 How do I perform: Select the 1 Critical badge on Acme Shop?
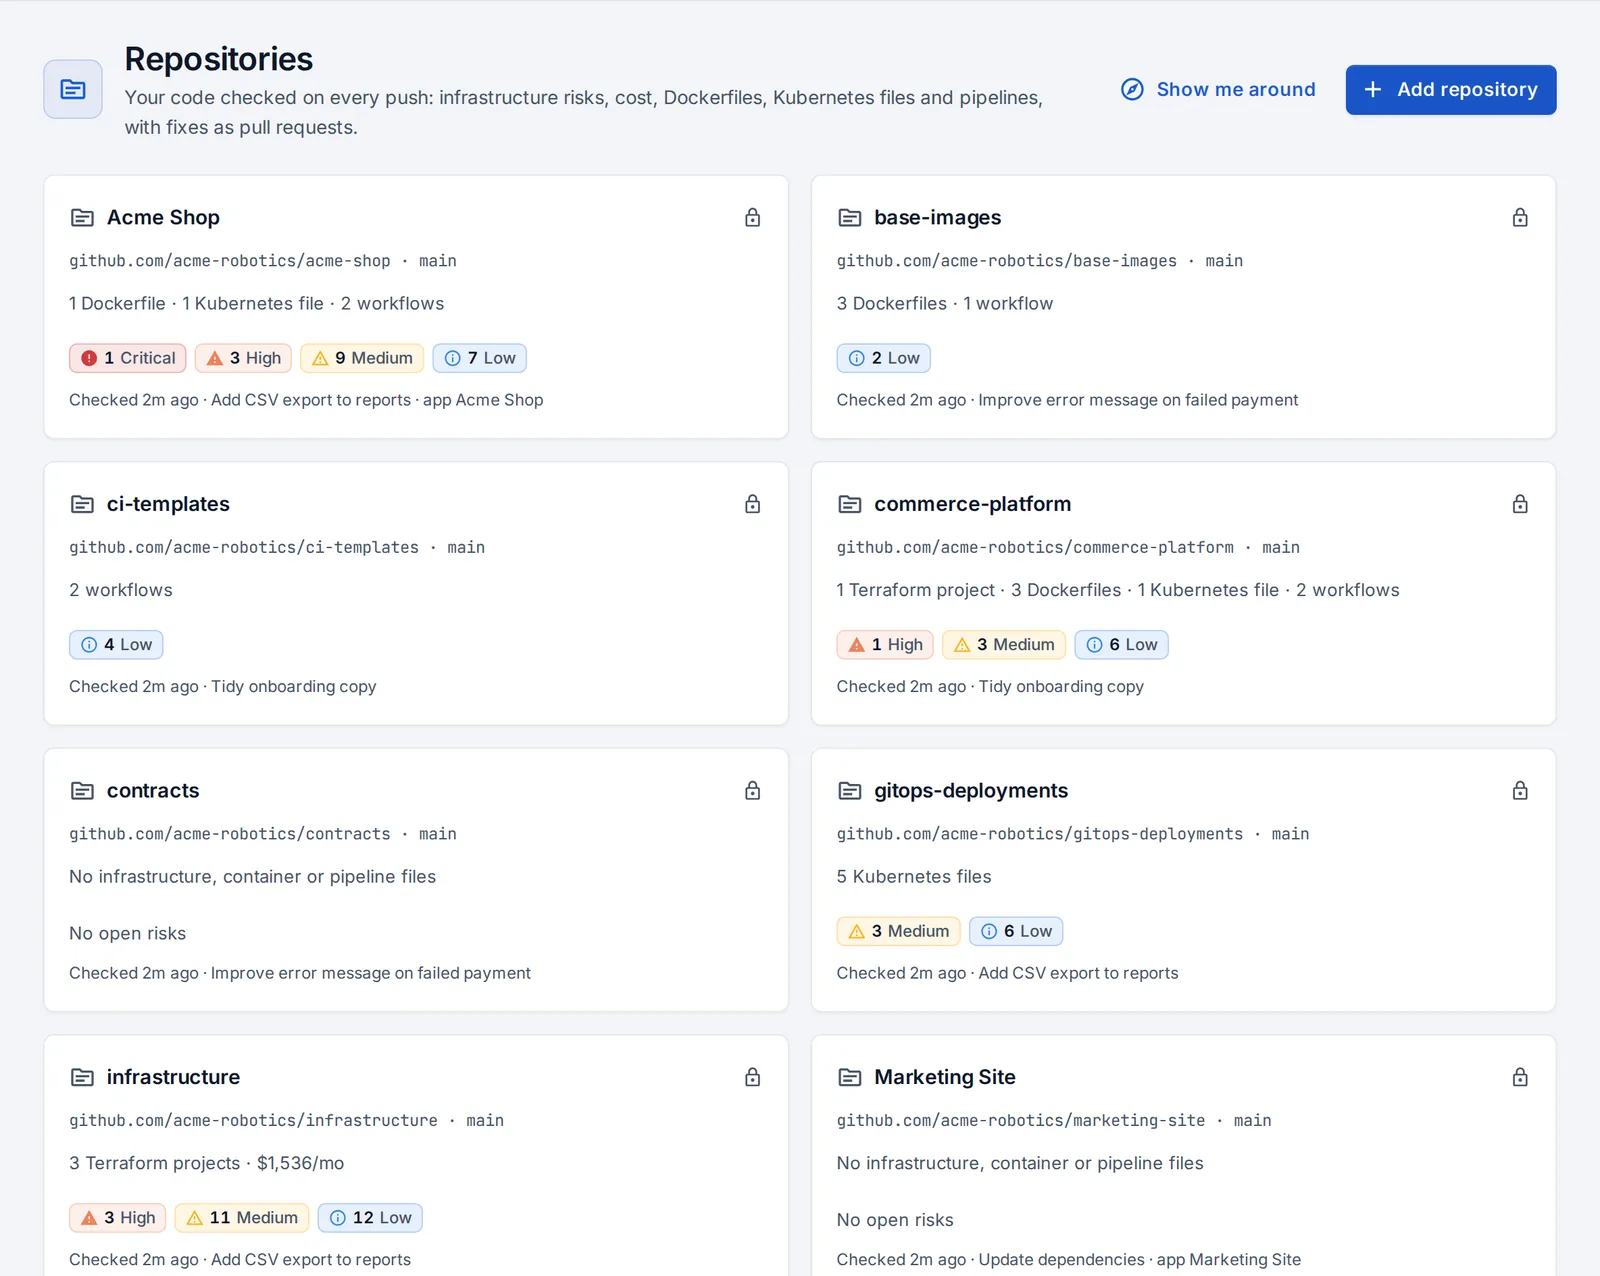tap(128, 358)
